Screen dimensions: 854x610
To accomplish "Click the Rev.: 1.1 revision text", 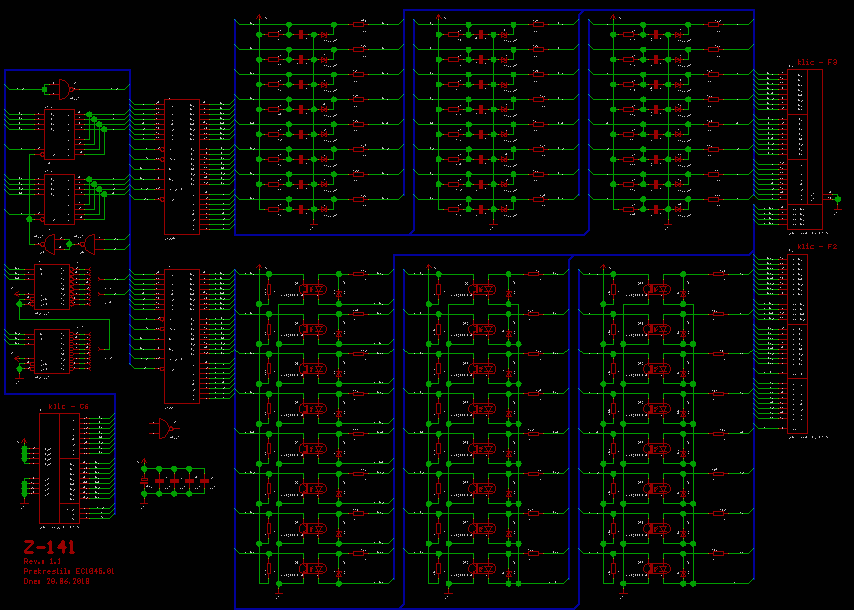I will point(44,562).
